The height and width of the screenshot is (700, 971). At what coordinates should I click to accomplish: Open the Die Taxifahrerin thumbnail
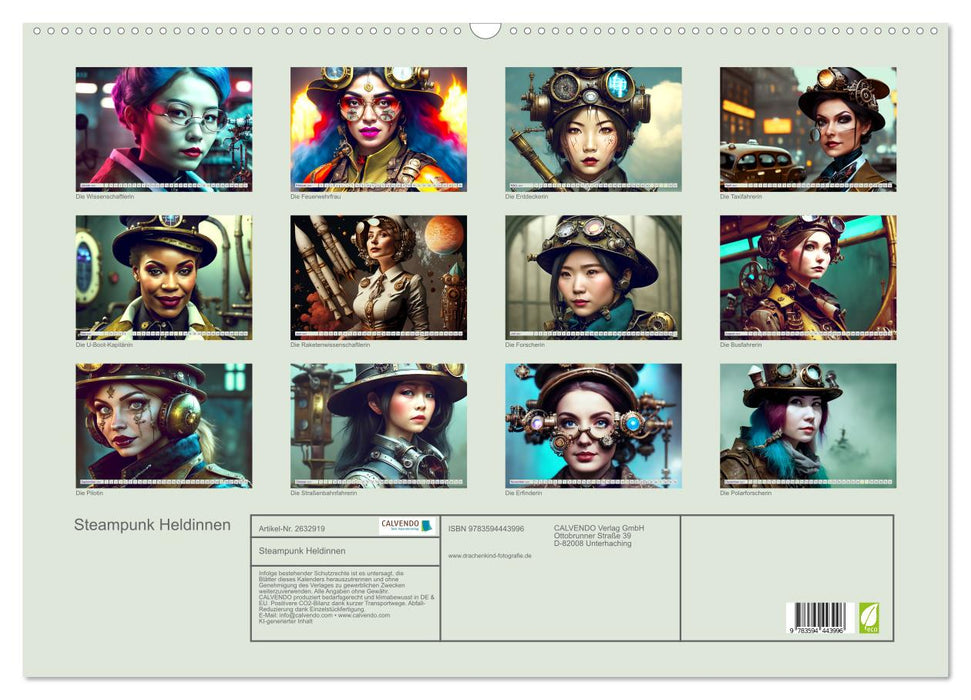click(808, 129)
